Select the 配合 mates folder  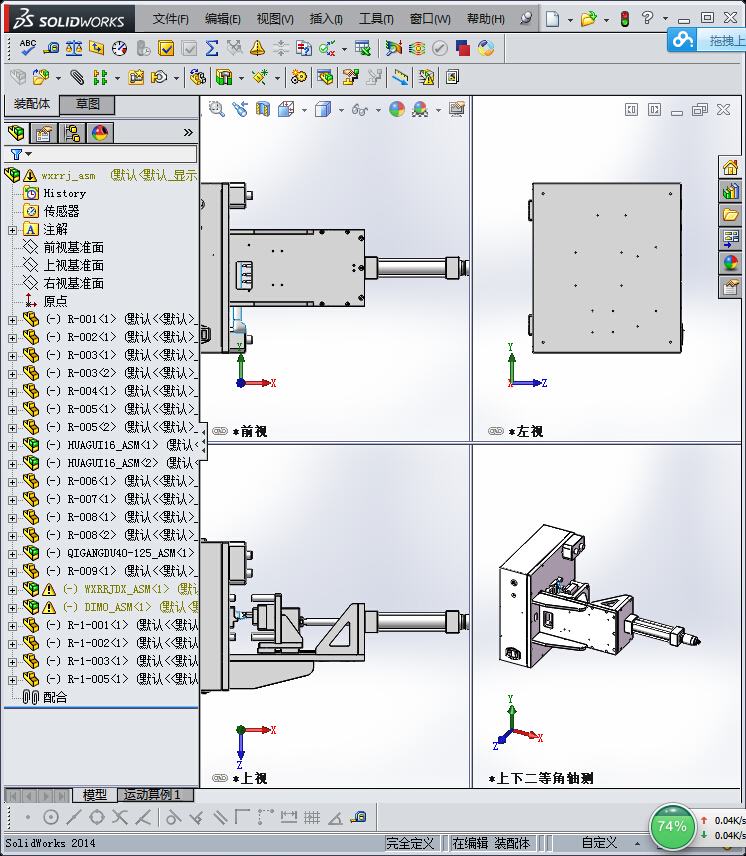(55, 698)
